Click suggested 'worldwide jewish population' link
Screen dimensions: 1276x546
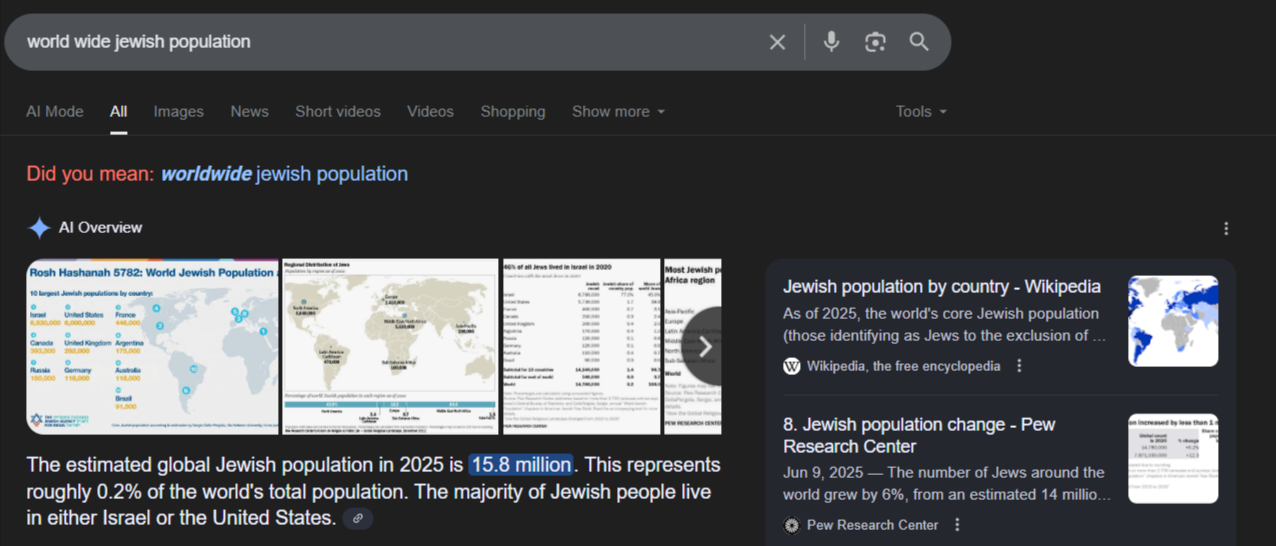(284, 174)
